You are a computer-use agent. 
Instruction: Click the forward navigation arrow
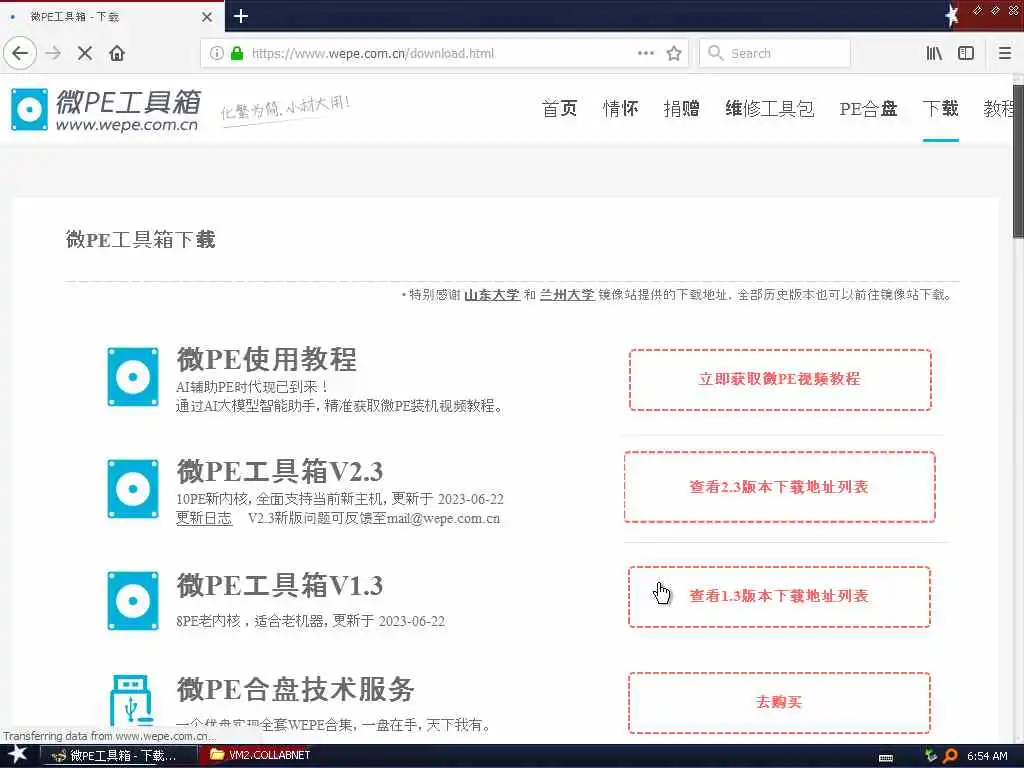(54, 54)
